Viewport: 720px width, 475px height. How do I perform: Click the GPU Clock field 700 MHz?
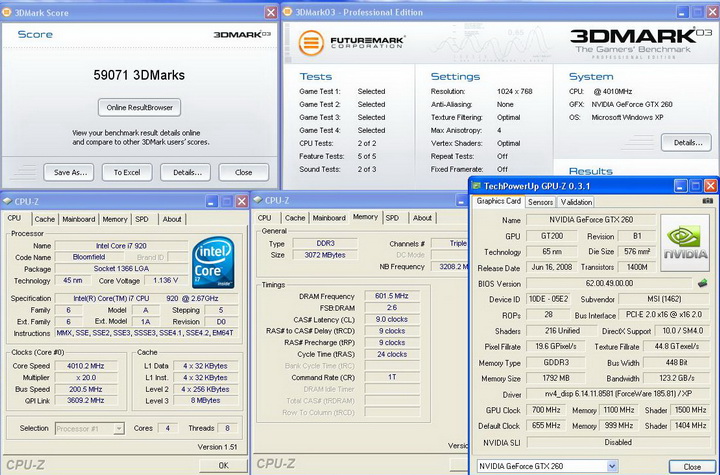tap(546, 410)
